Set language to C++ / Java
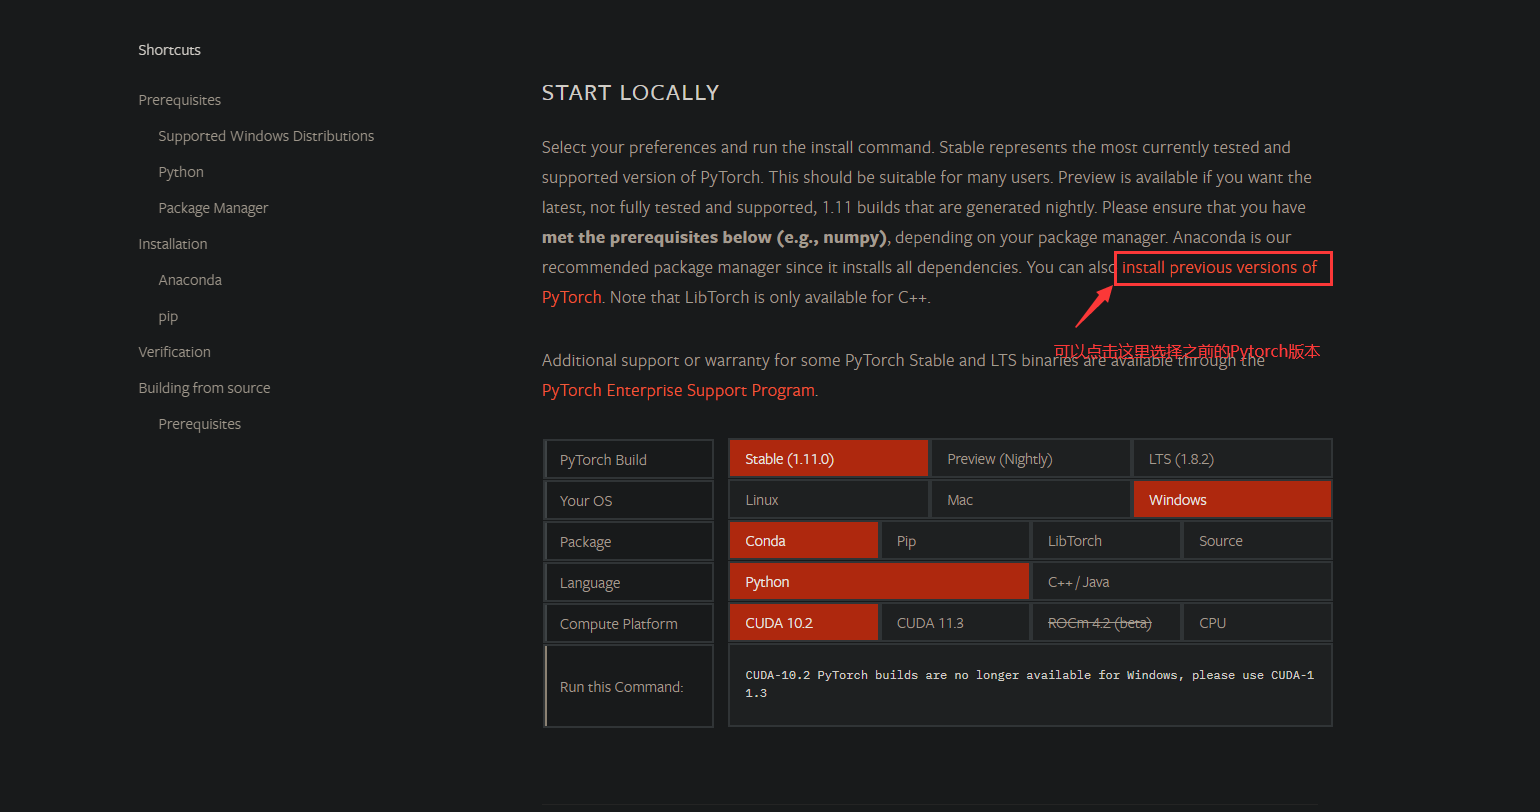This screenshot has height=812, width=1540. click(x=1182, y=582)
